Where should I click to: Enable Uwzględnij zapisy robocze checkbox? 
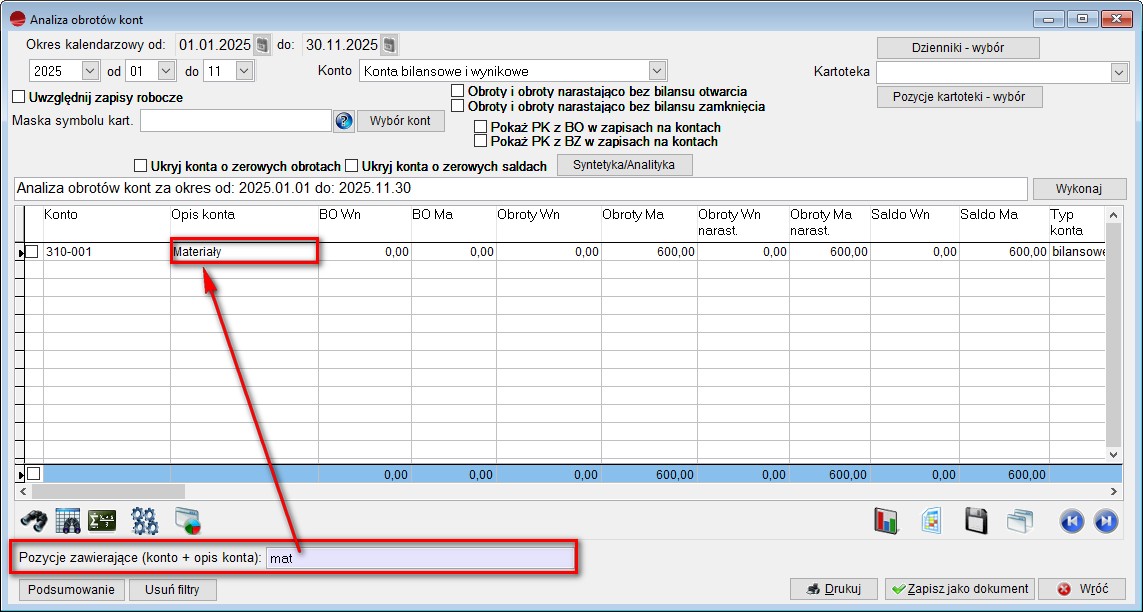tap(18, 98)
